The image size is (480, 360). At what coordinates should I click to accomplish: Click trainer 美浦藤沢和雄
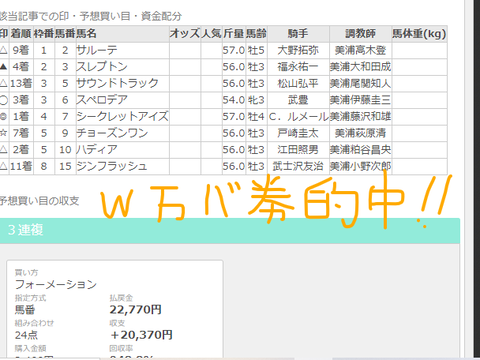tap(360, 116)
